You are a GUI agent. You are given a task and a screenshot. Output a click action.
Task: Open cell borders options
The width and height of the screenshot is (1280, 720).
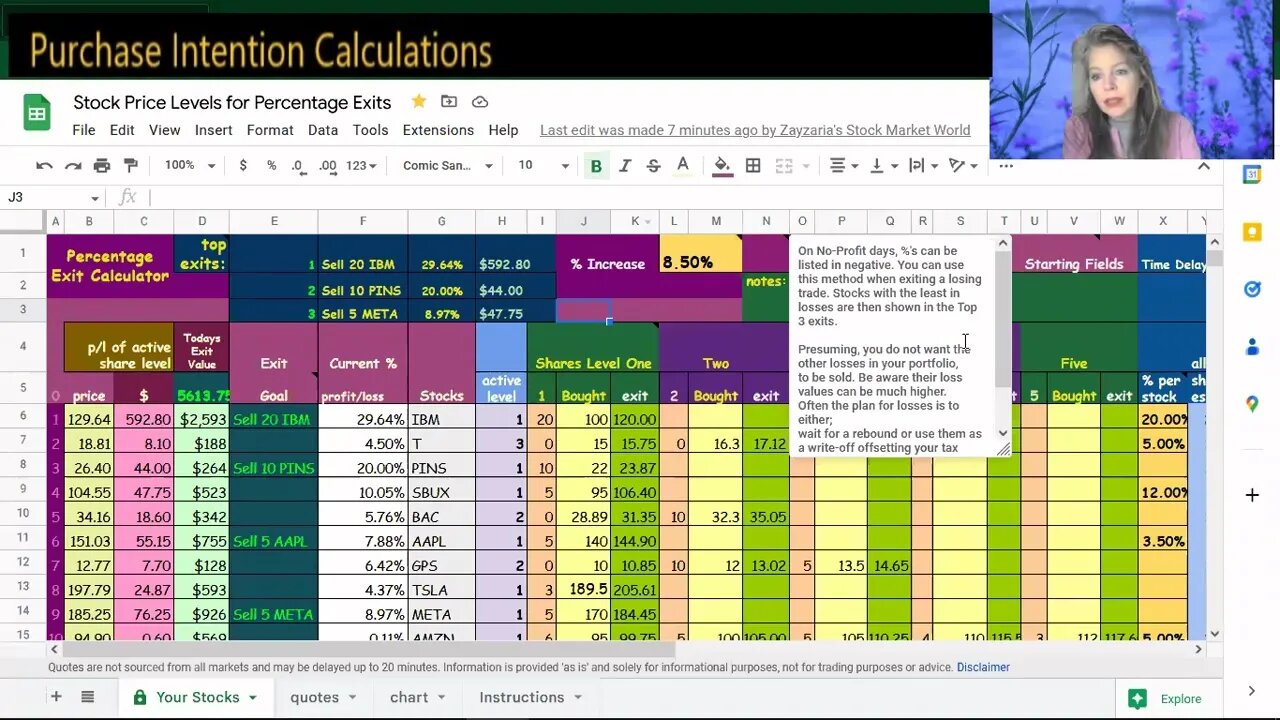753,166
